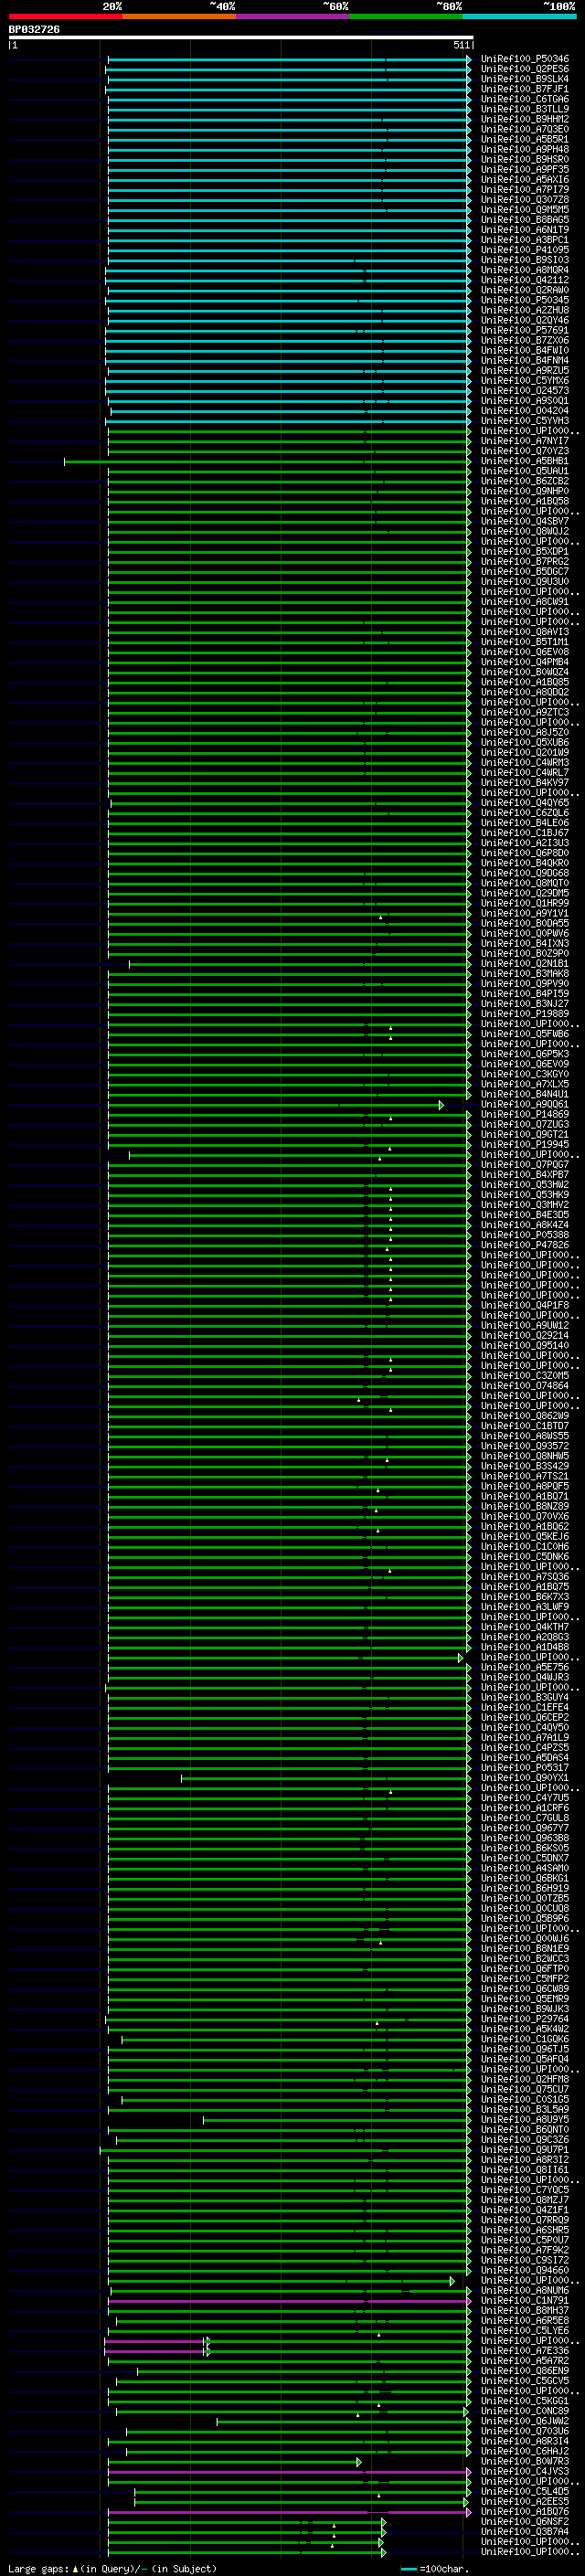Image resolution: width=585 pixels, height=2576 pixels.
Task: Select the UniRef100_Q4QY65 label
Action: point(525,803)
